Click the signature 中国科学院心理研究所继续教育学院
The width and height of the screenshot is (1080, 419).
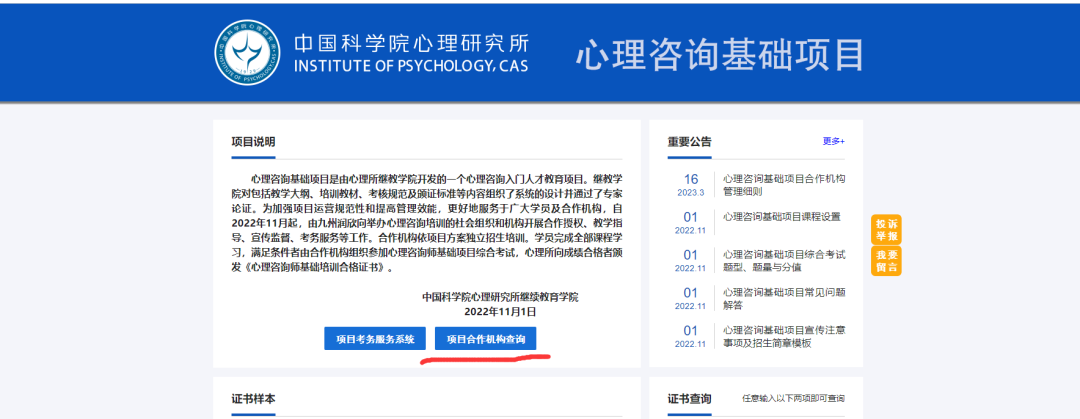(x=500, y=298)
